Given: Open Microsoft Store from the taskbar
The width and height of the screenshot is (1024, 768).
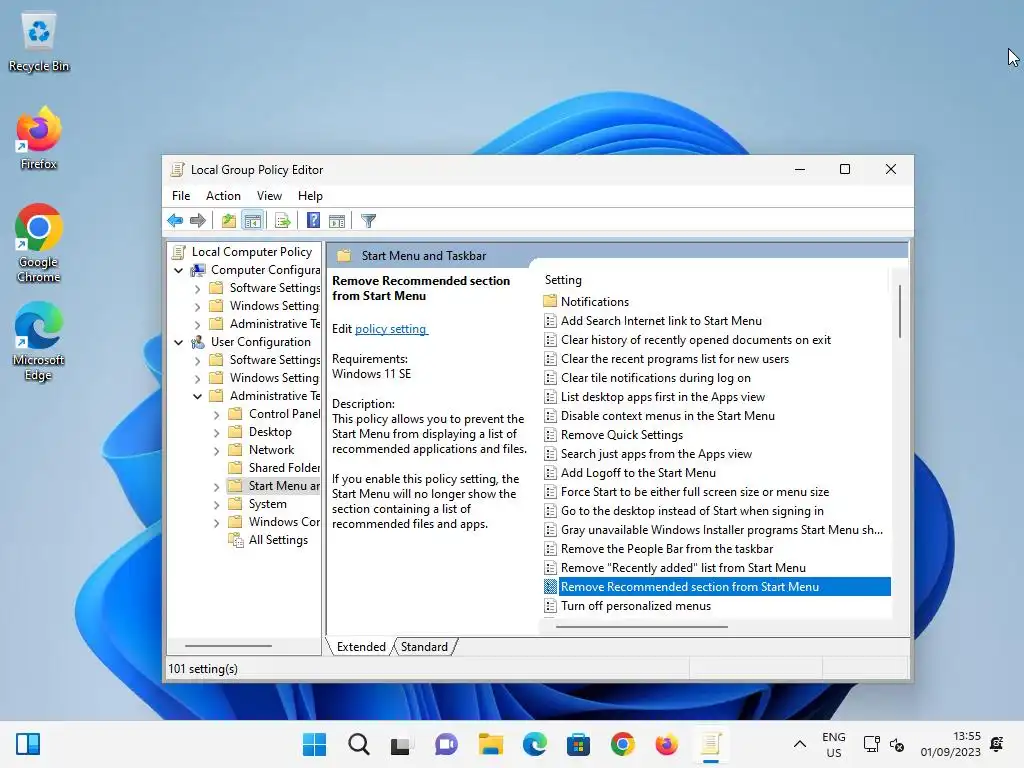Looking at the screenshot, I should pyautogui.click(x=579, y=744).
